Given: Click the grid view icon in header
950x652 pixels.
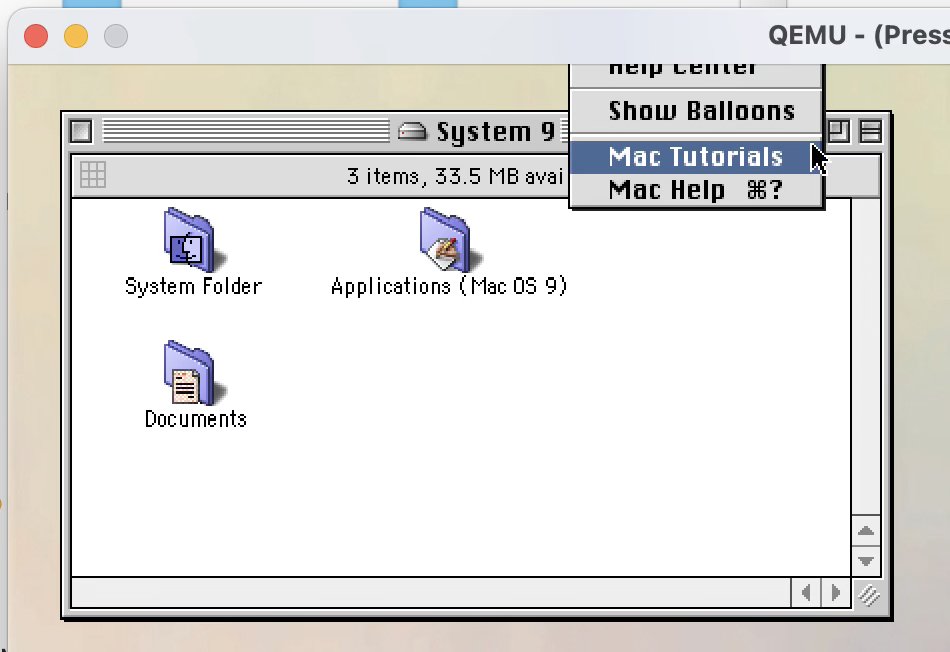Looking at the screenshot, I should pos(93,175).
